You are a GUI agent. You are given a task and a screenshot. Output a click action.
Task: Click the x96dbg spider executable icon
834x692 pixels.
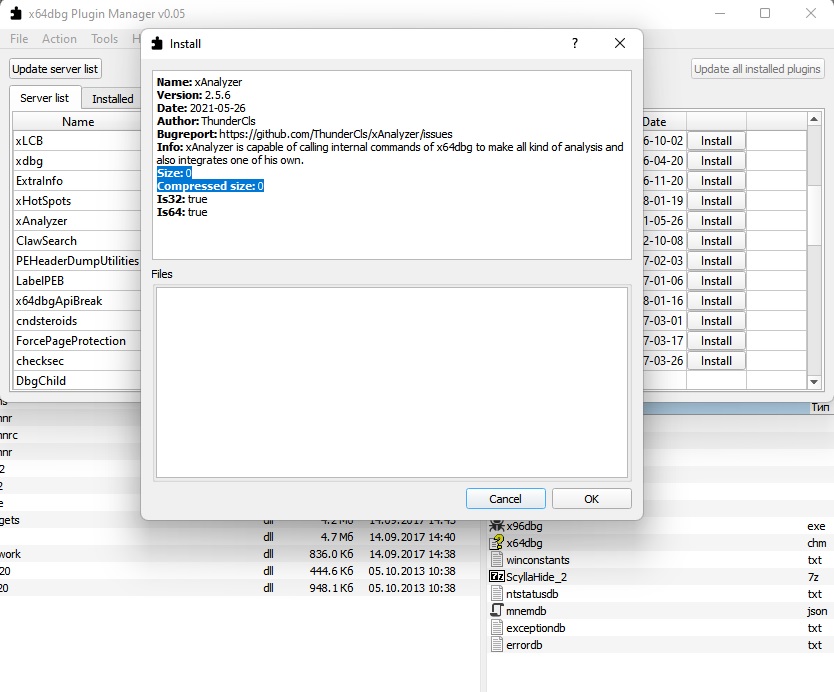496,524
